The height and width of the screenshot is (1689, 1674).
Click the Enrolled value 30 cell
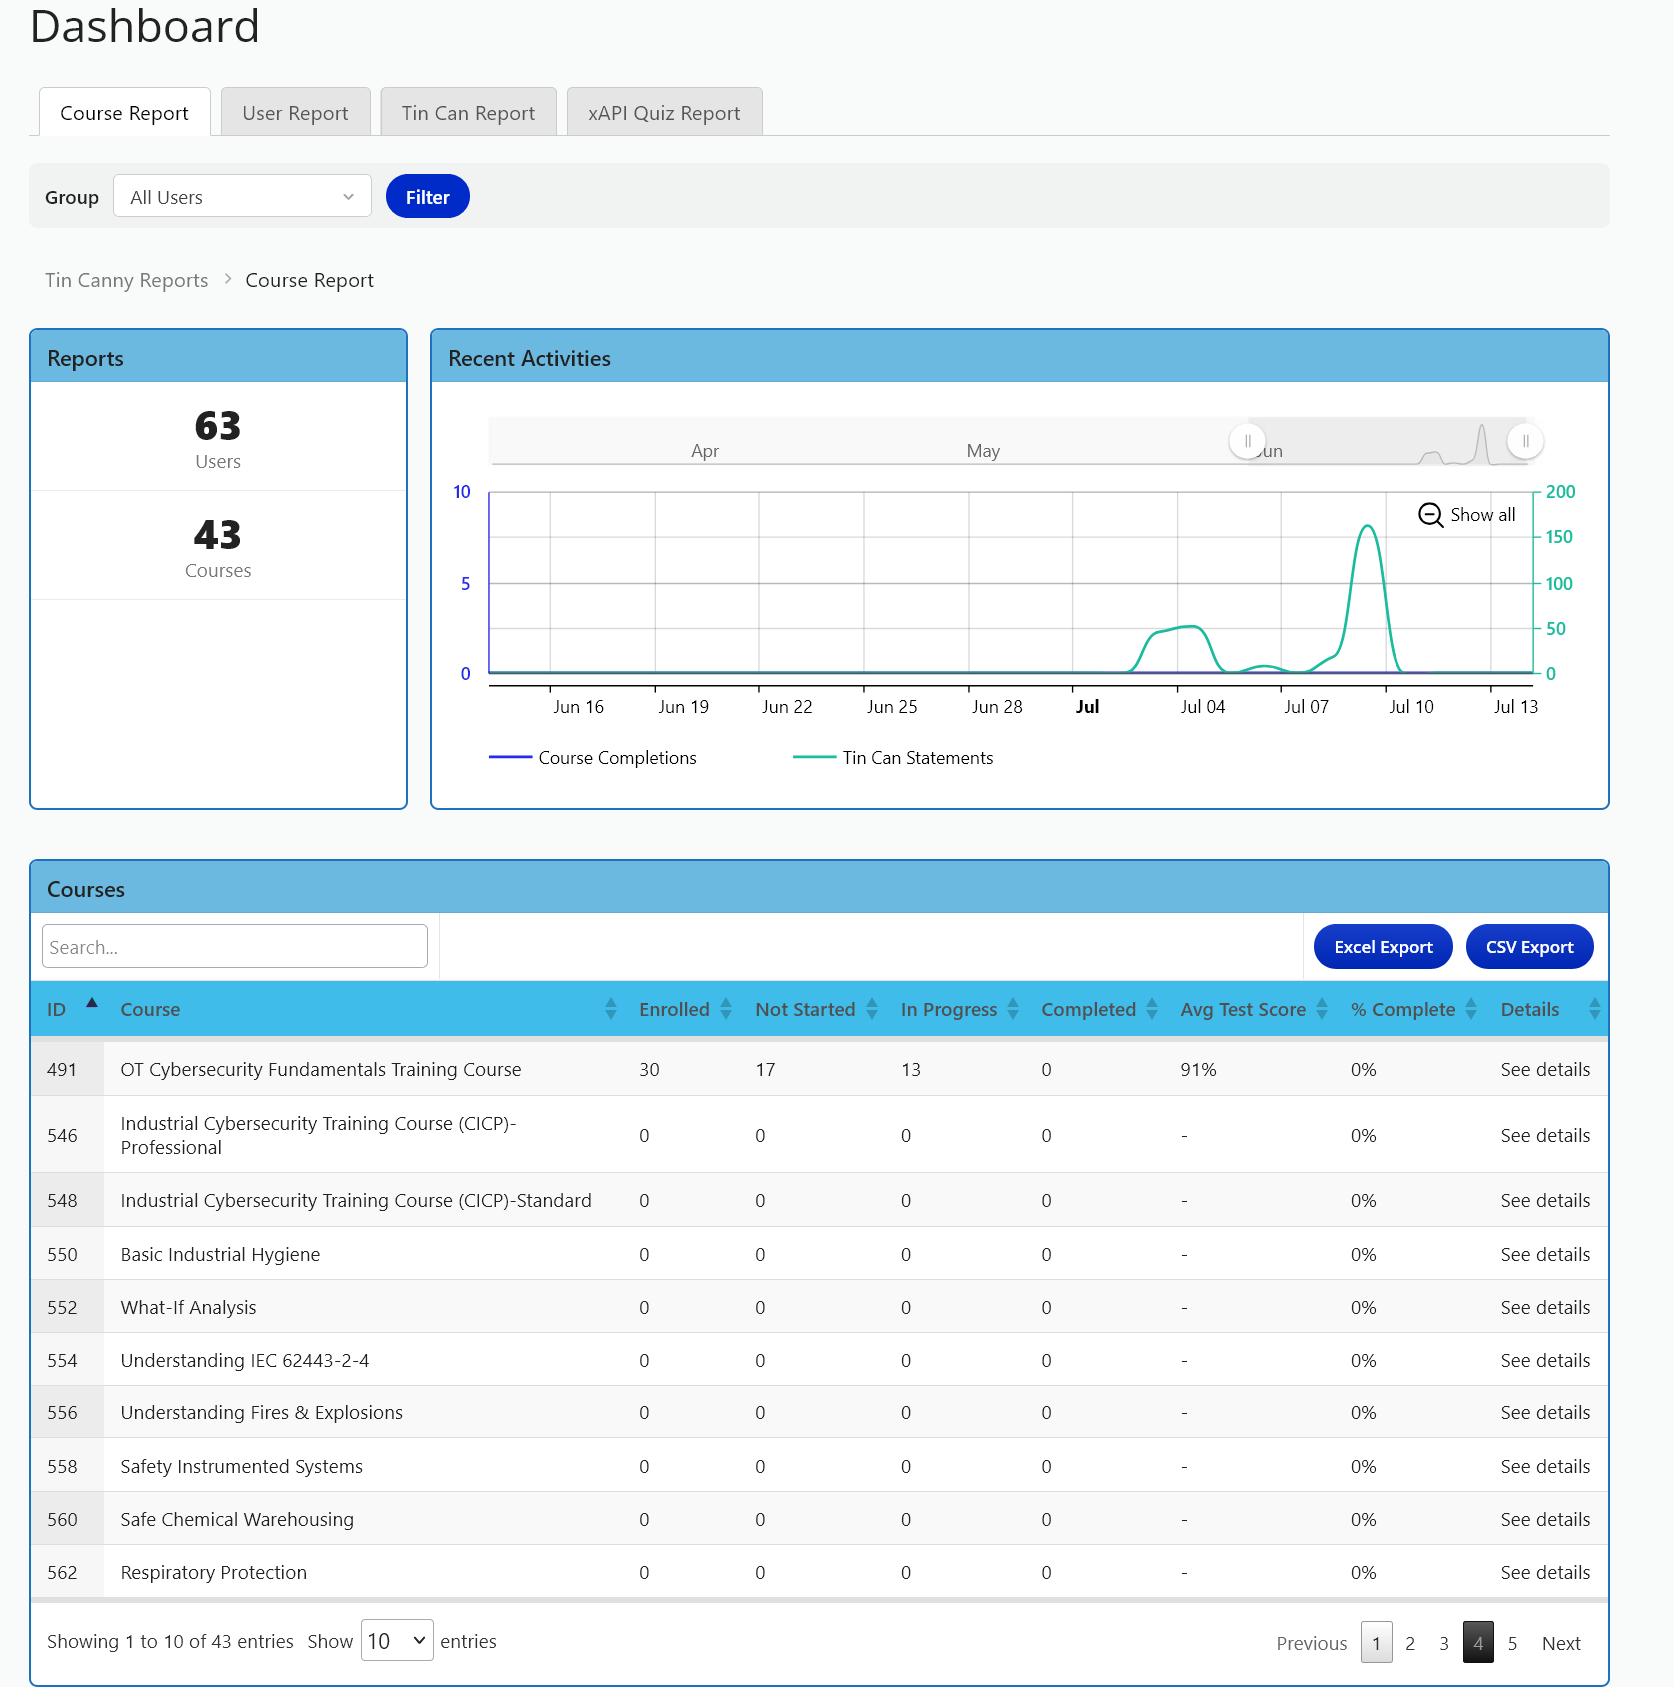649,1069
